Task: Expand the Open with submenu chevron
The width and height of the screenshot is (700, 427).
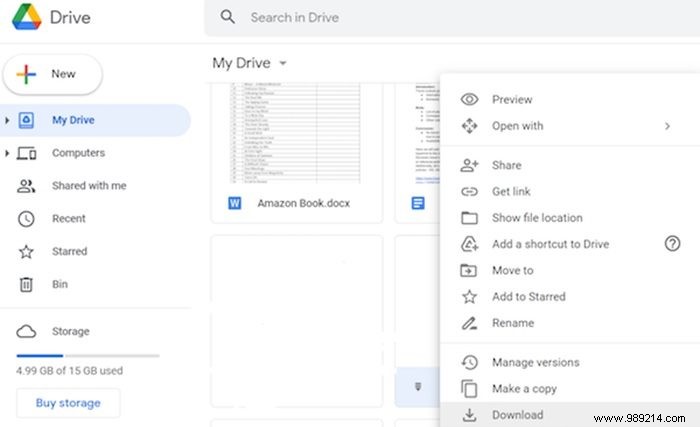Action: click(x=667, y=126)
